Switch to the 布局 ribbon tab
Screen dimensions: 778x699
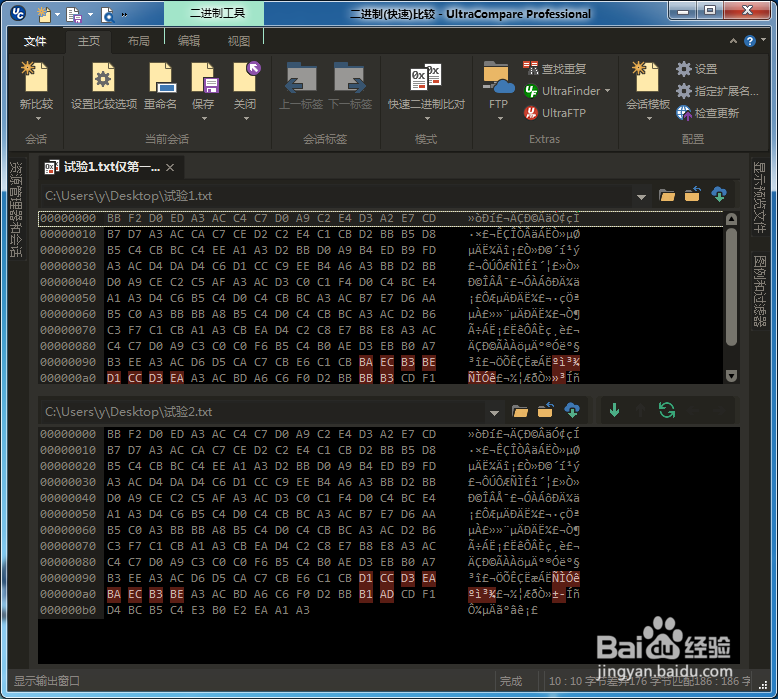pyautogui.click(x=138, y=41)
